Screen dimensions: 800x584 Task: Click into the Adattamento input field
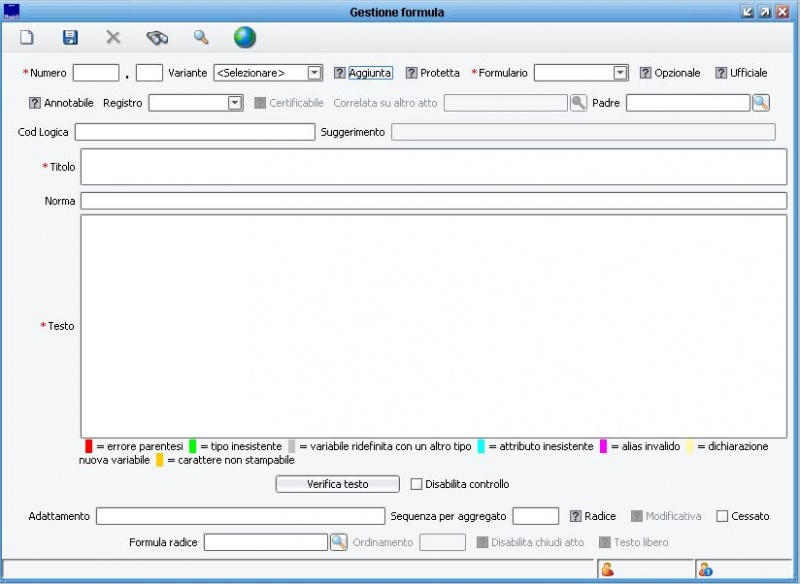point(240,516)
